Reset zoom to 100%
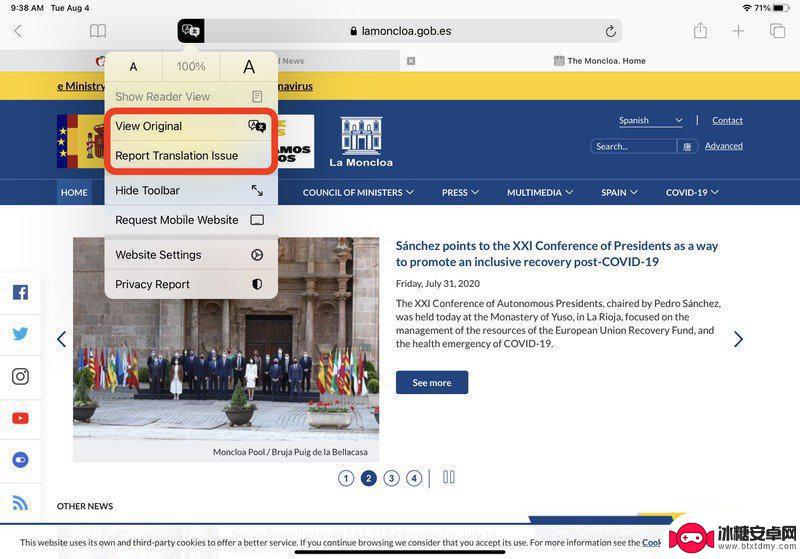The image size is (800, 559). pos(191,66)
